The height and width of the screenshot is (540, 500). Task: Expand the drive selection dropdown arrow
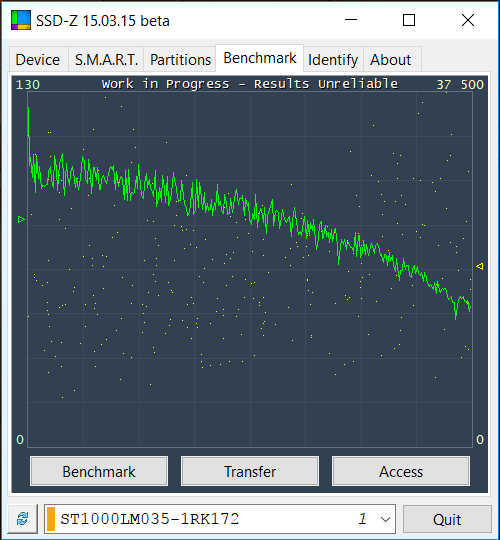pos(385,519)
